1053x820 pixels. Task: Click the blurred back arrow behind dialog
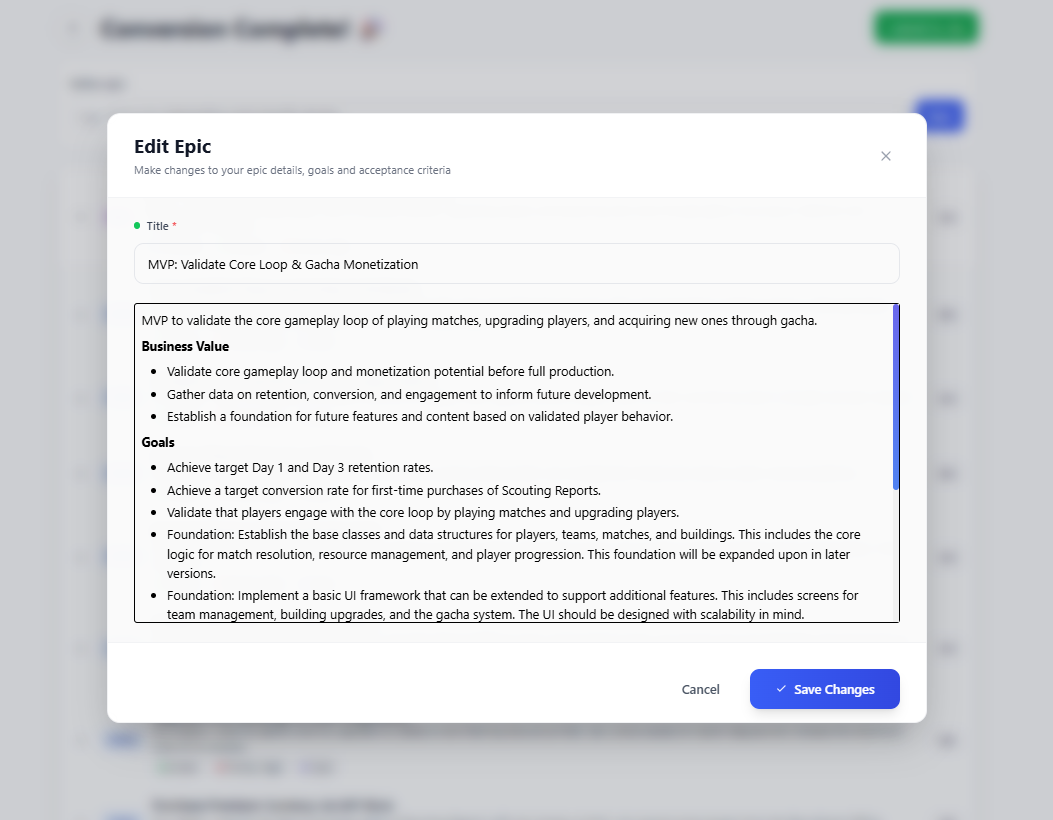(73, 28)
